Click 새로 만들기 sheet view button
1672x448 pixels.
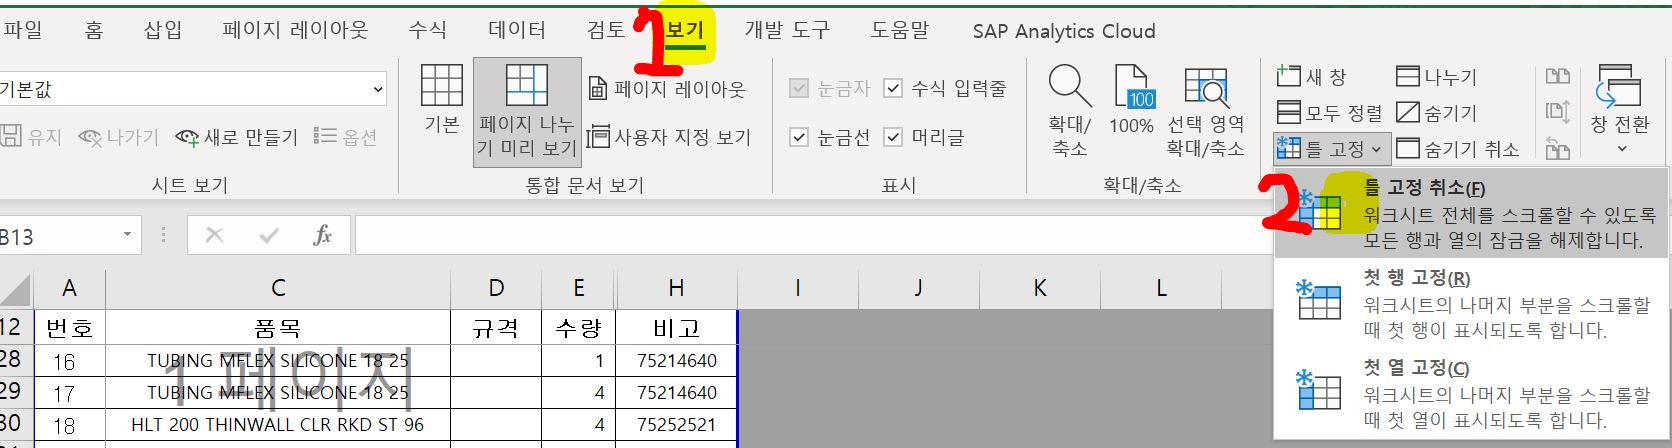point(237,137)
